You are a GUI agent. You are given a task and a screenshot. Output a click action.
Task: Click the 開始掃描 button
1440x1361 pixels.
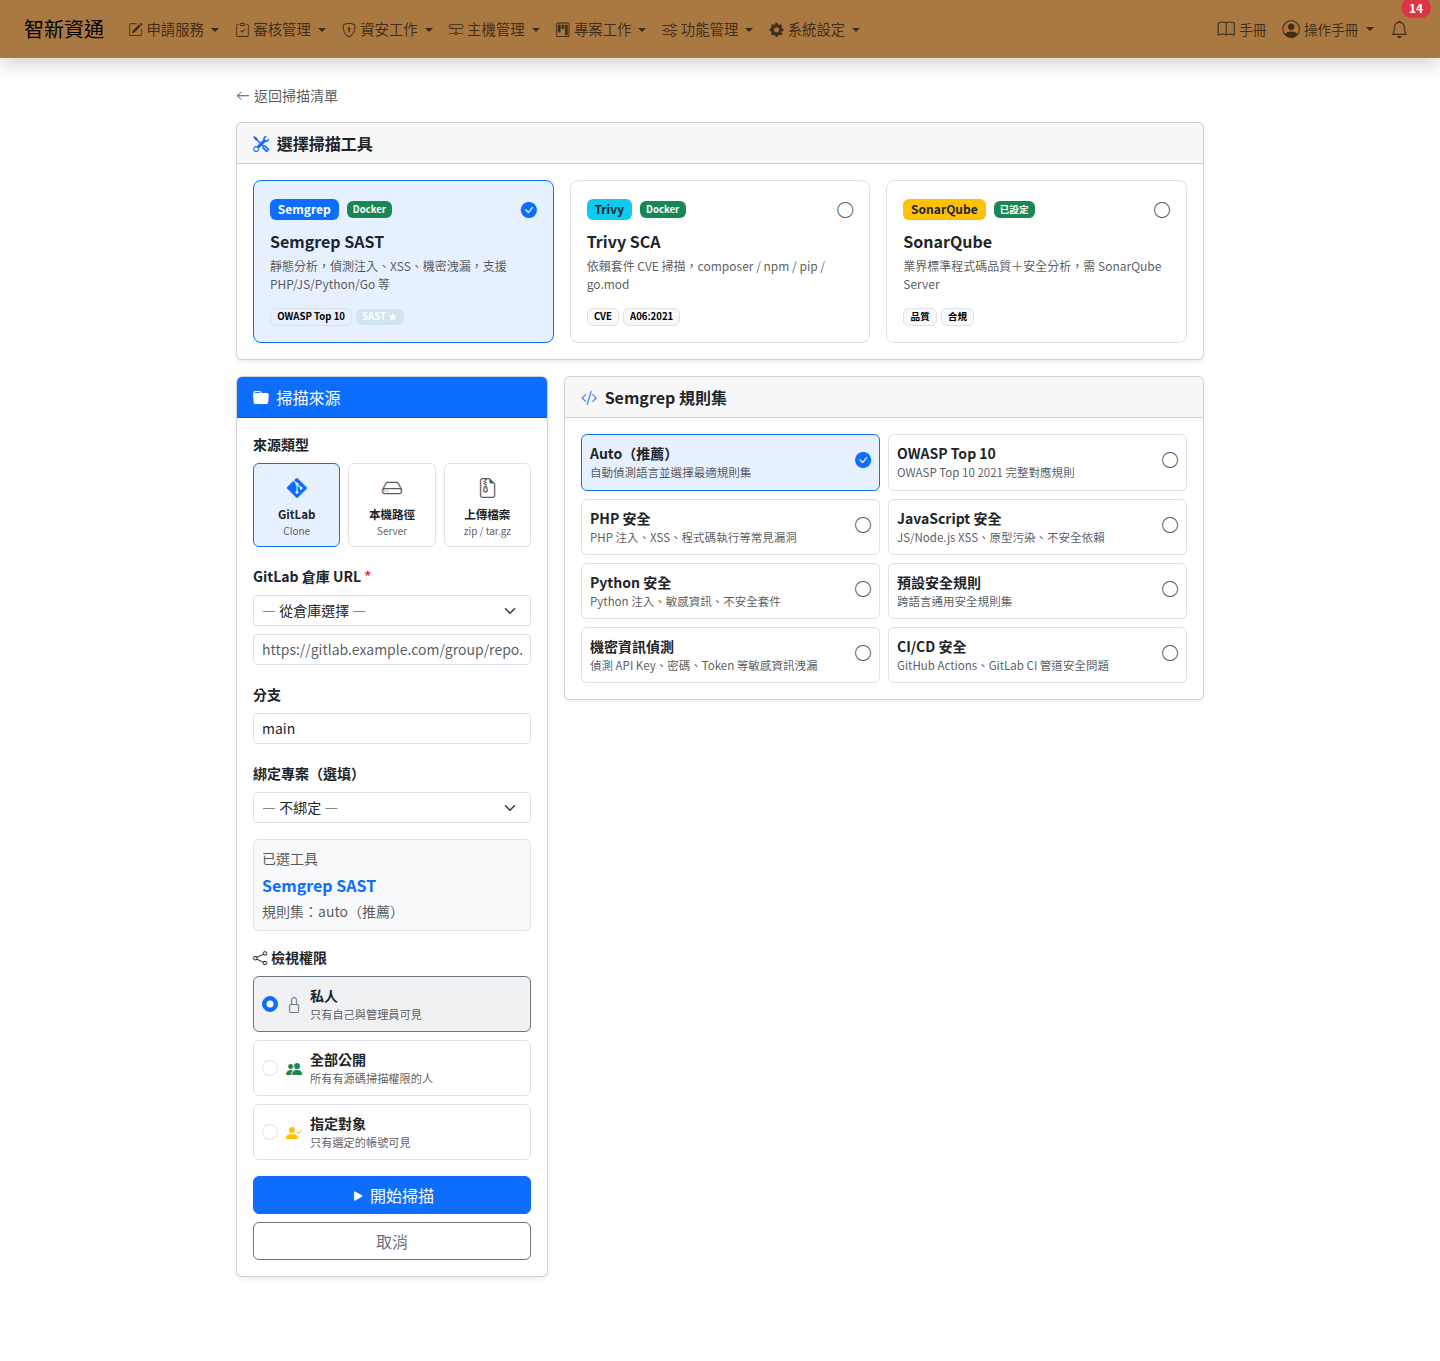(392, 1195)
